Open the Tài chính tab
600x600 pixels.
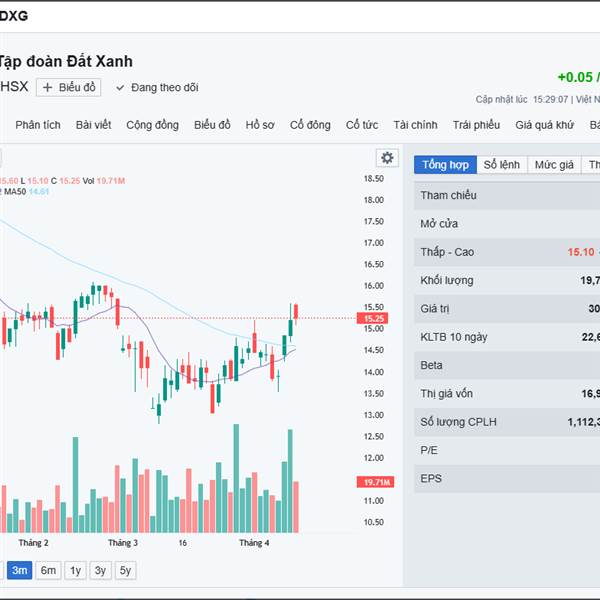coord(415,125)
